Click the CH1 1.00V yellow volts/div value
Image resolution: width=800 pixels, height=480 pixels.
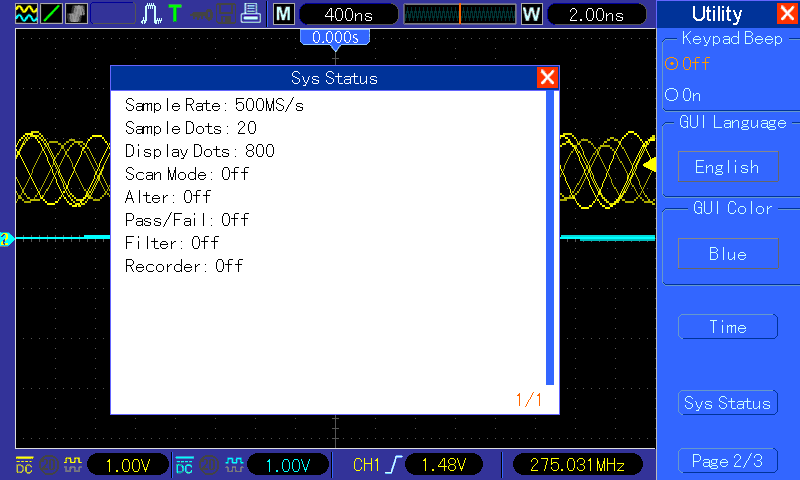128,465
